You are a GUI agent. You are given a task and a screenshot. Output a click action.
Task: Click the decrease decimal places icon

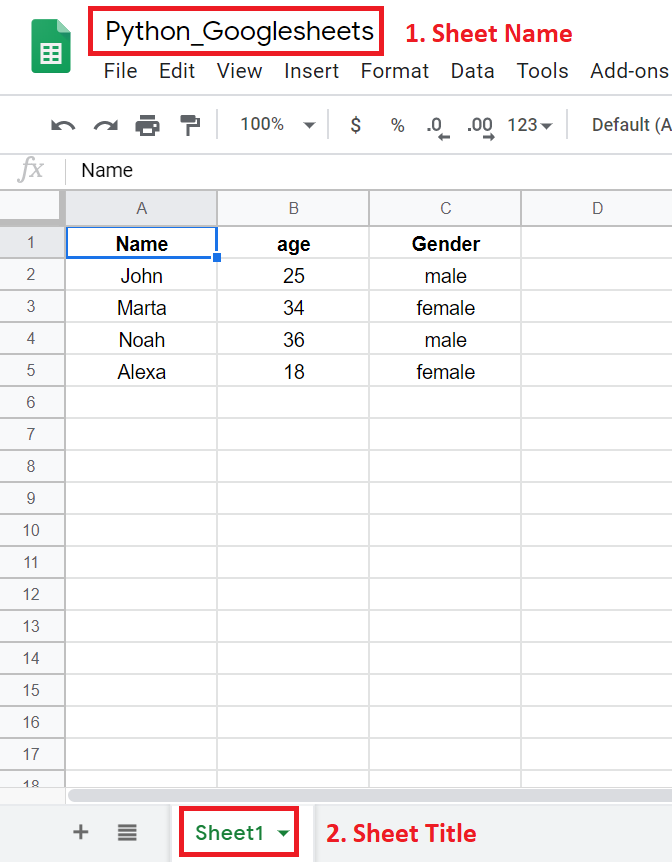(x=437, y=124)
